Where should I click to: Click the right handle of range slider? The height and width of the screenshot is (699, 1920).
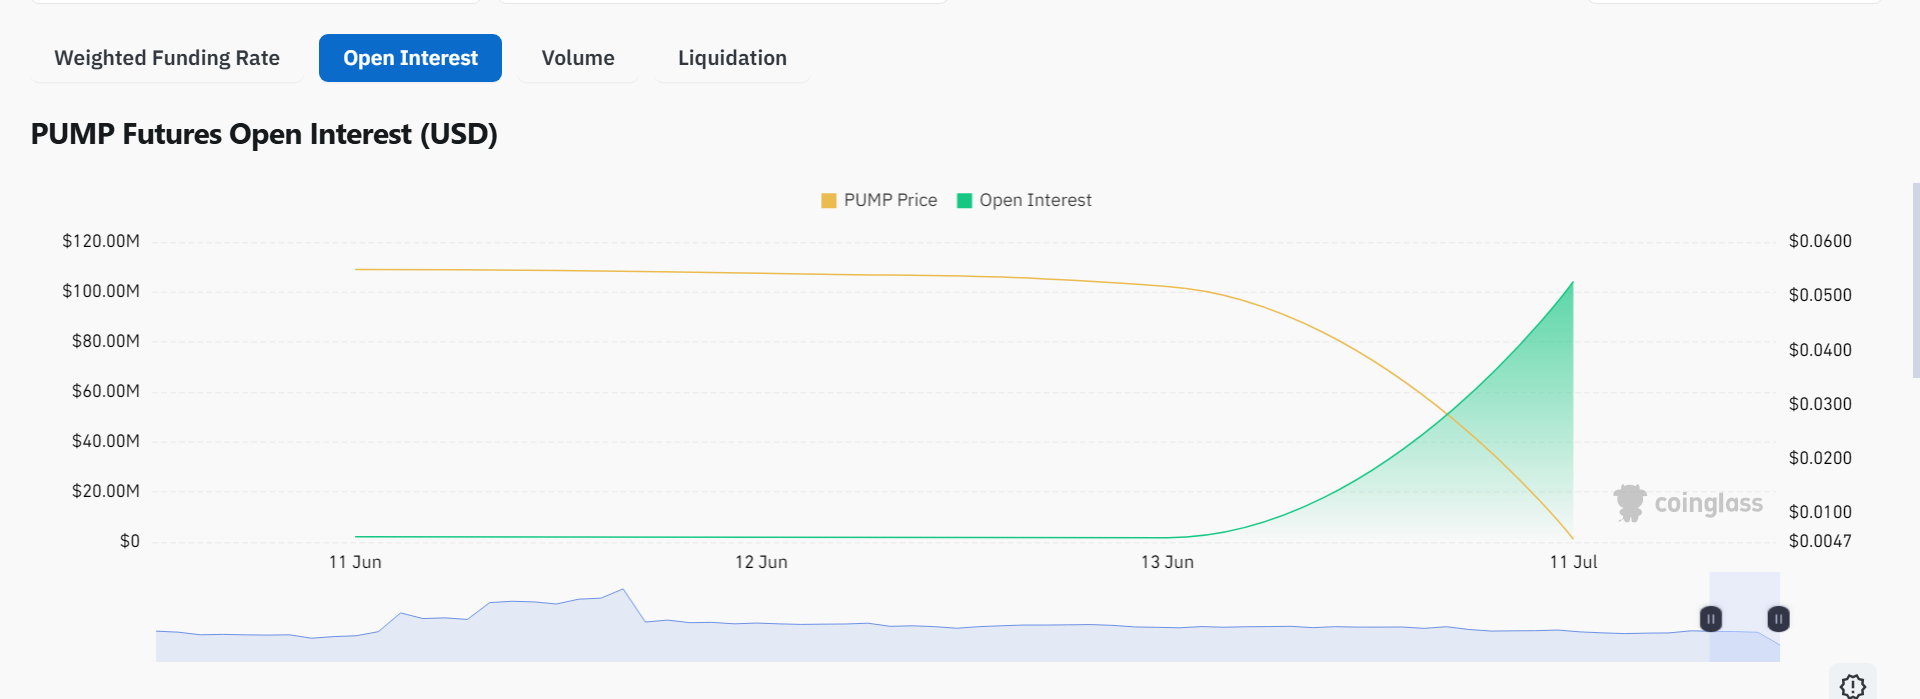point(1778,619)
